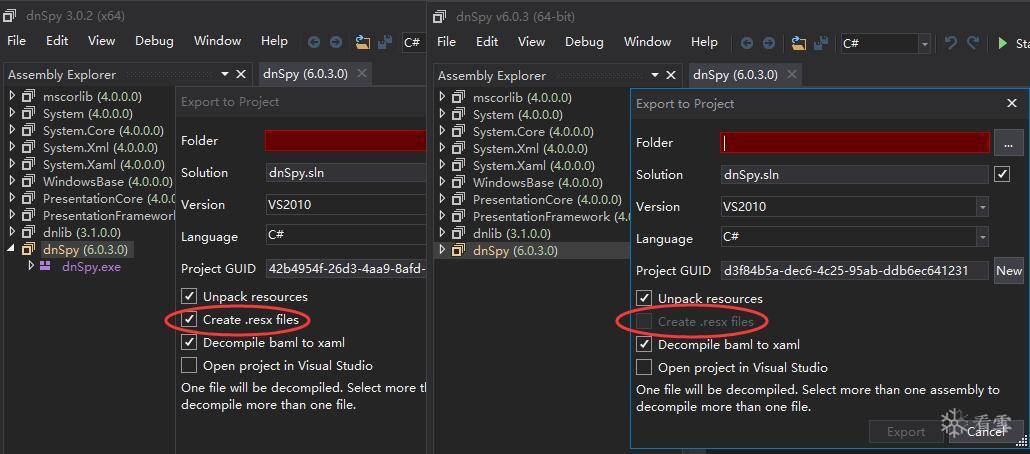Click Folder input field in left dialog
This screenshot has width=1030, height=454.
(346, 141)
